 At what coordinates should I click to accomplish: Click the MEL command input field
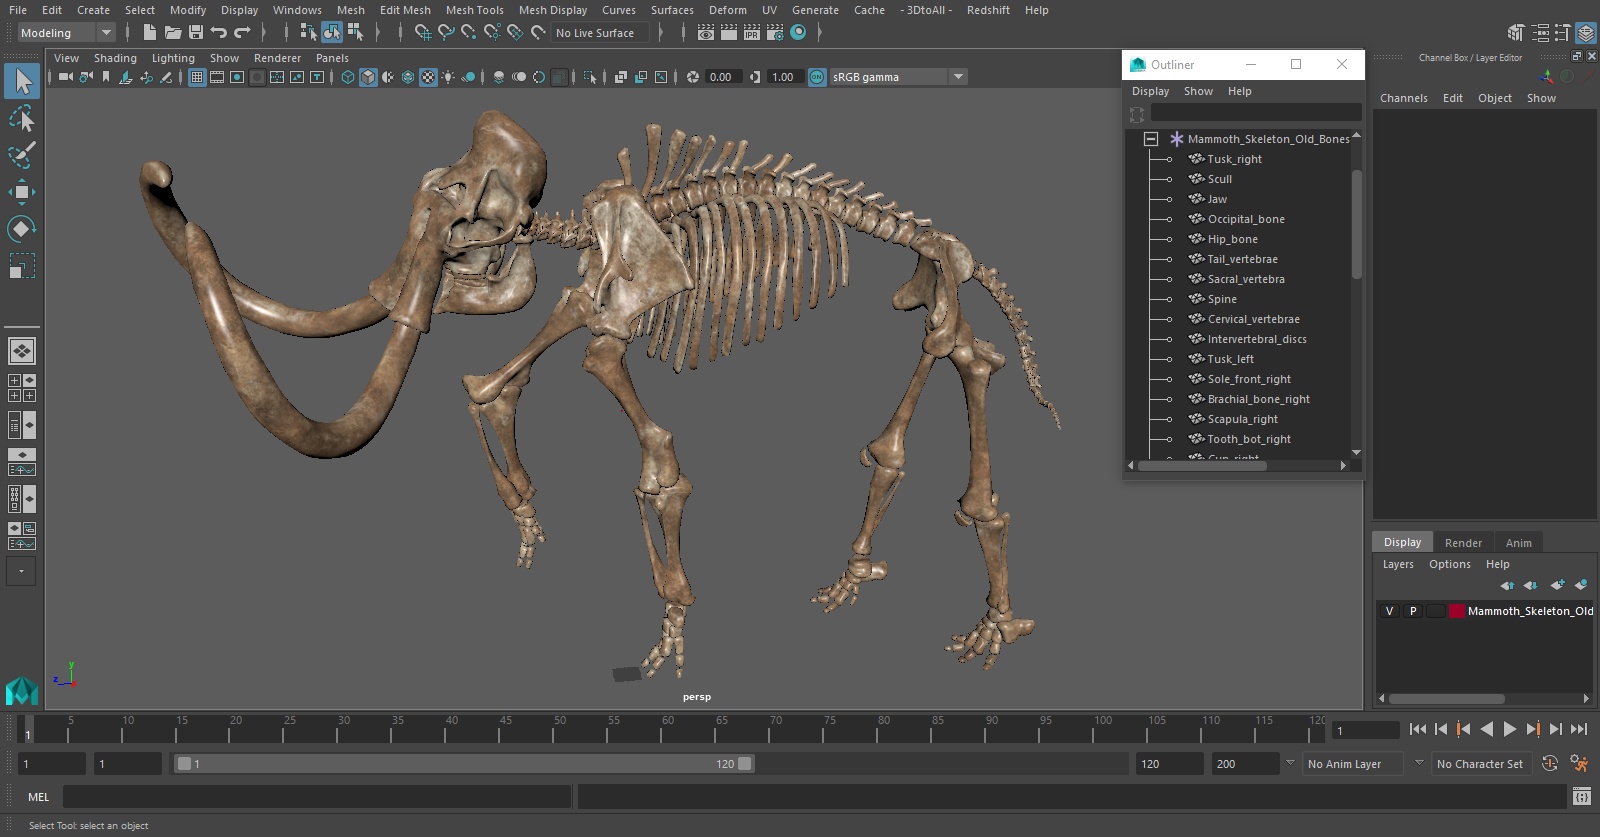pos(317,797)
